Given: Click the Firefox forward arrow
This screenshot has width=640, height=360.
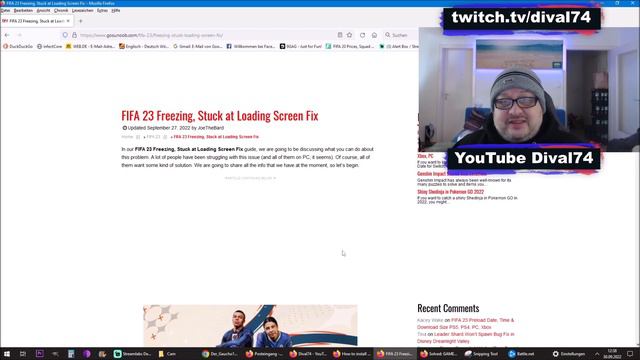Looking at the screenshot, I should [19, 35].
